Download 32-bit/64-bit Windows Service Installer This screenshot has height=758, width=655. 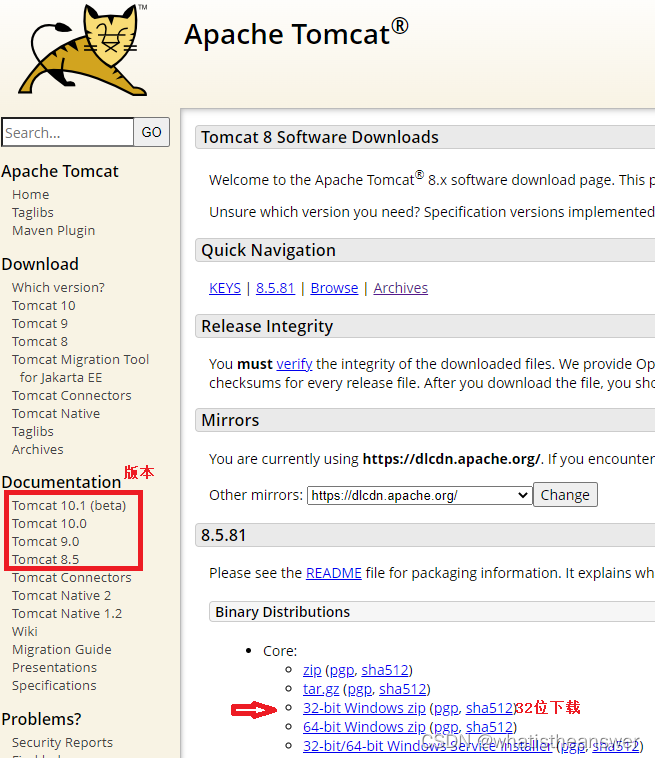point(427,746)
